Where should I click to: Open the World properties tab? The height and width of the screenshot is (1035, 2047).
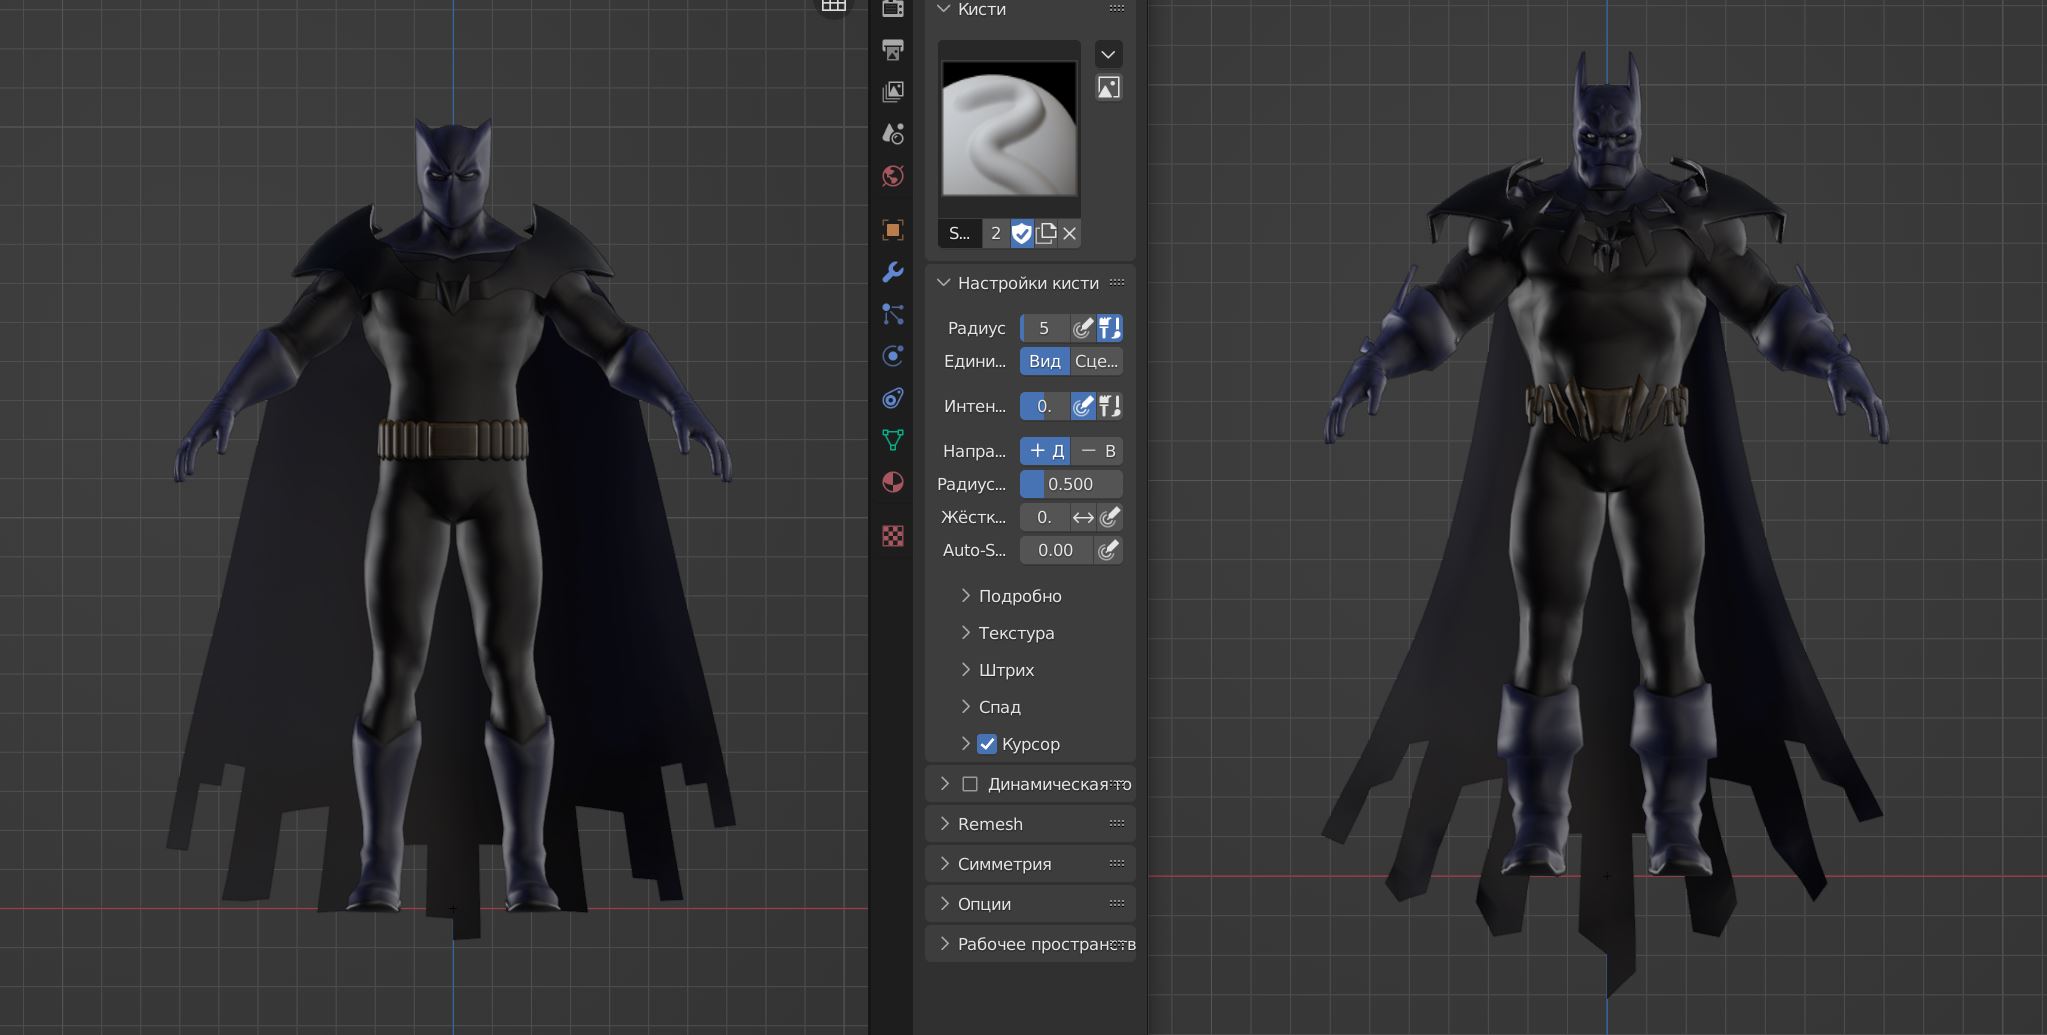(x=893, y=177)
